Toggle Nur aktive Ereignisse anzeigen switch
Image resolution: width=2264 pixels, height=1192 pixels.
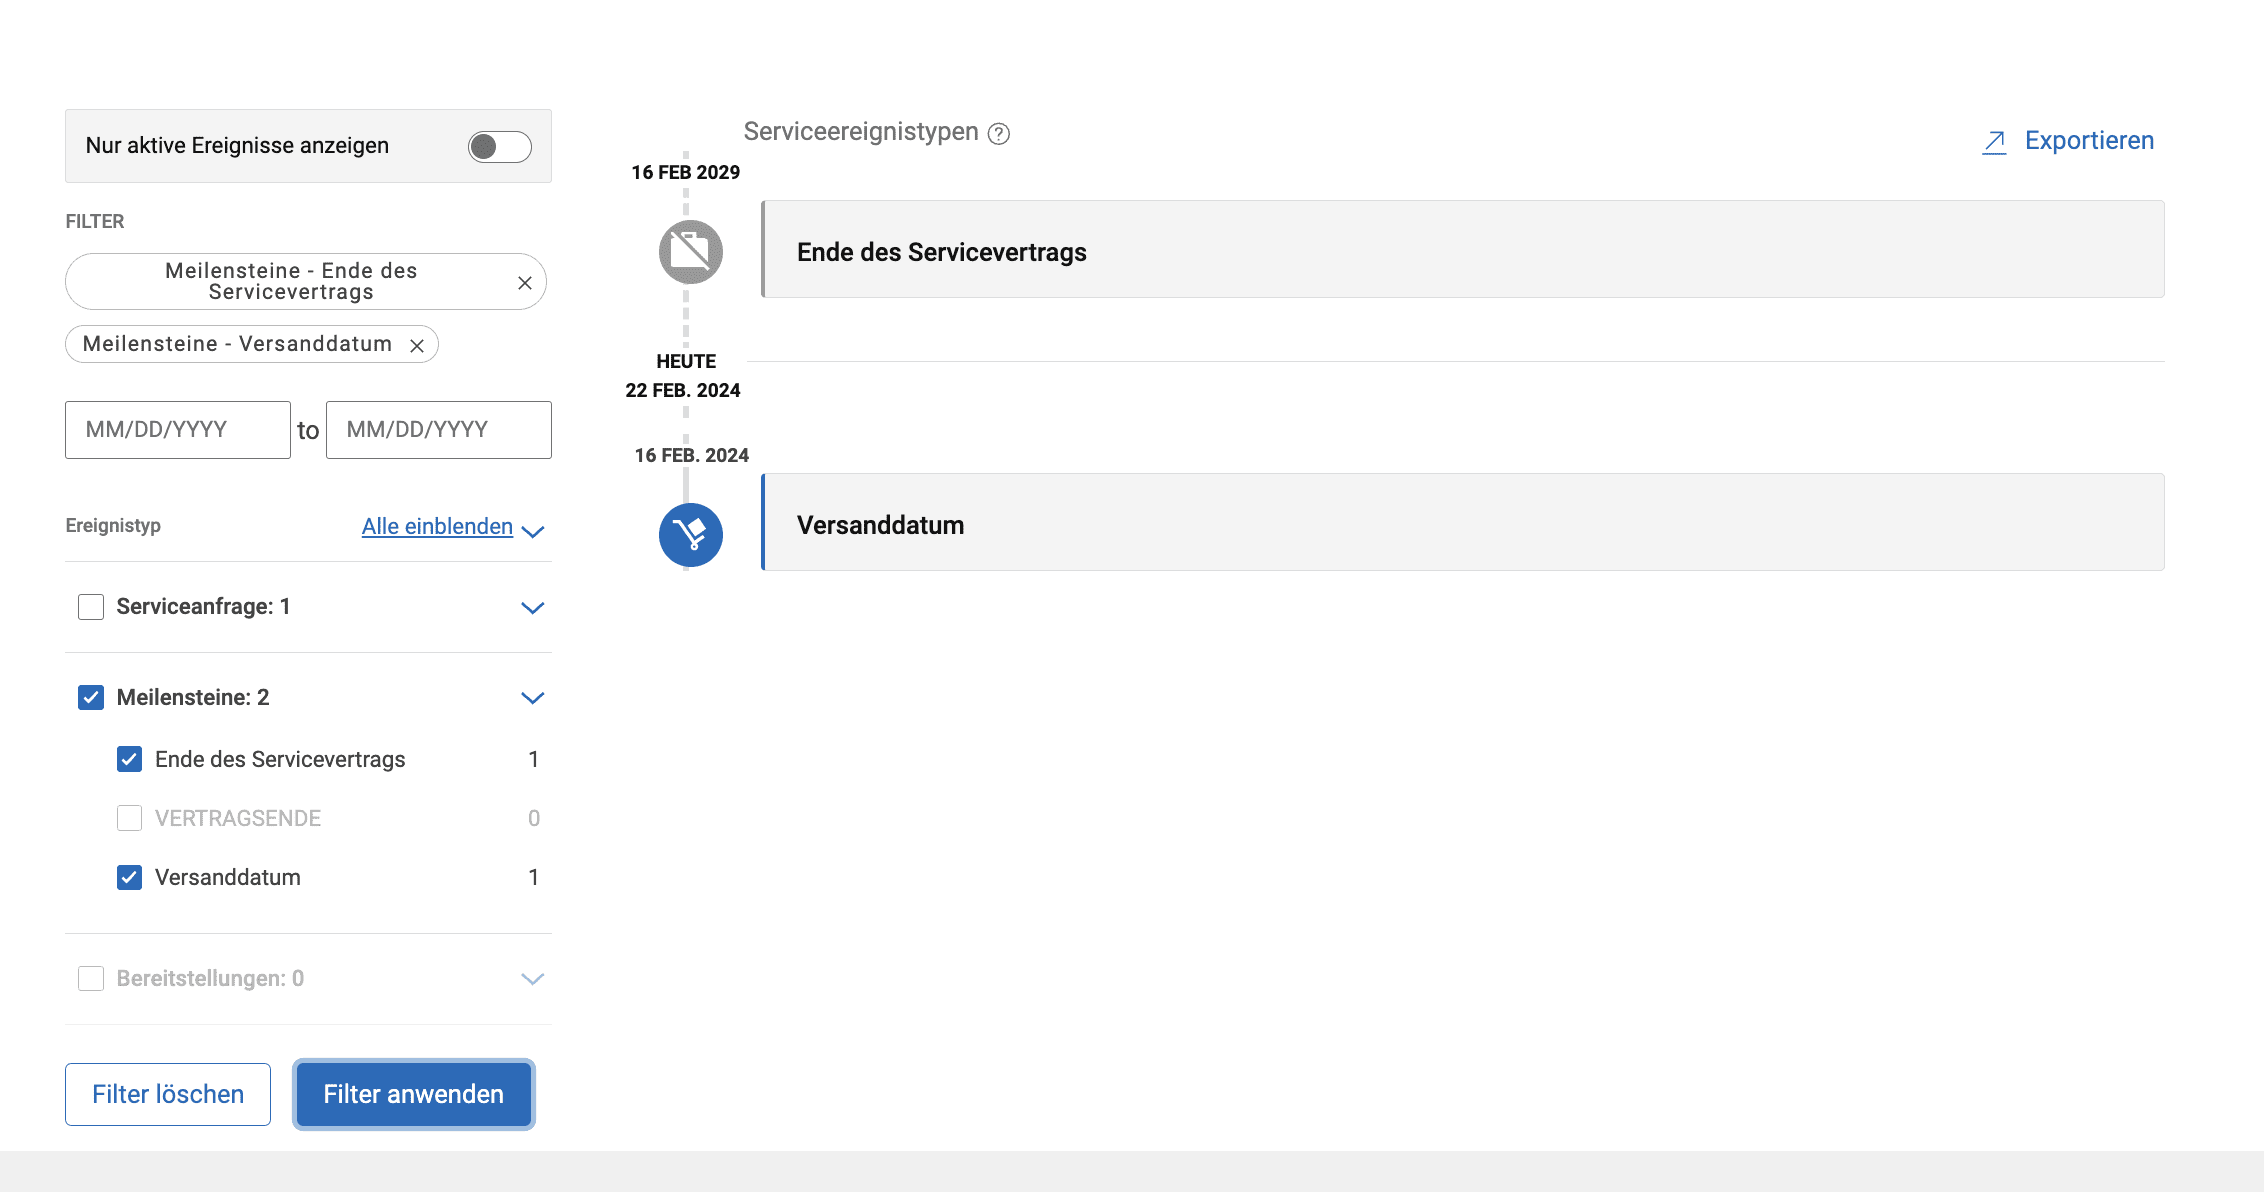[499, 147]
